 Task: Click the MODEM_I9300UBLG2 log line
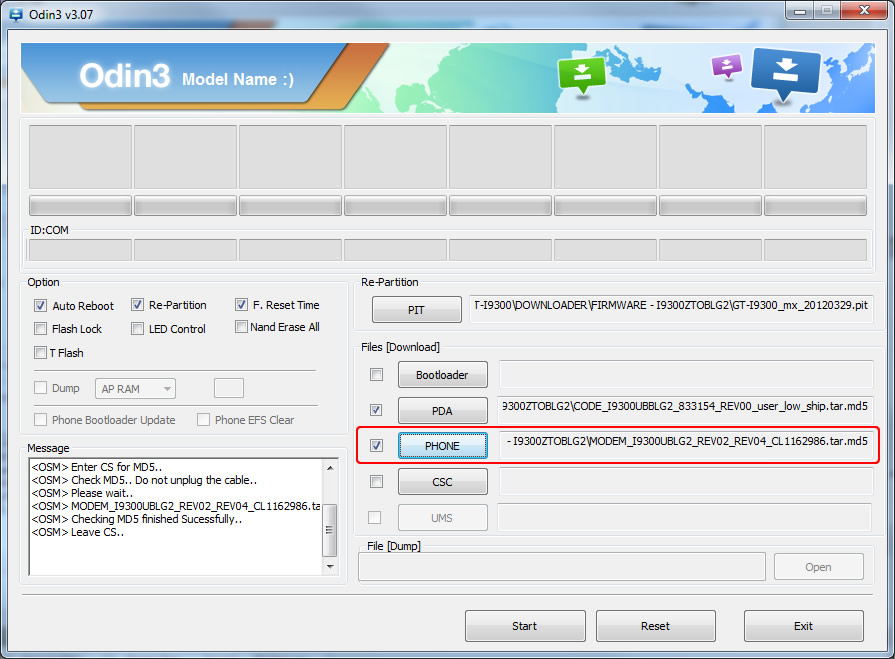176,506
